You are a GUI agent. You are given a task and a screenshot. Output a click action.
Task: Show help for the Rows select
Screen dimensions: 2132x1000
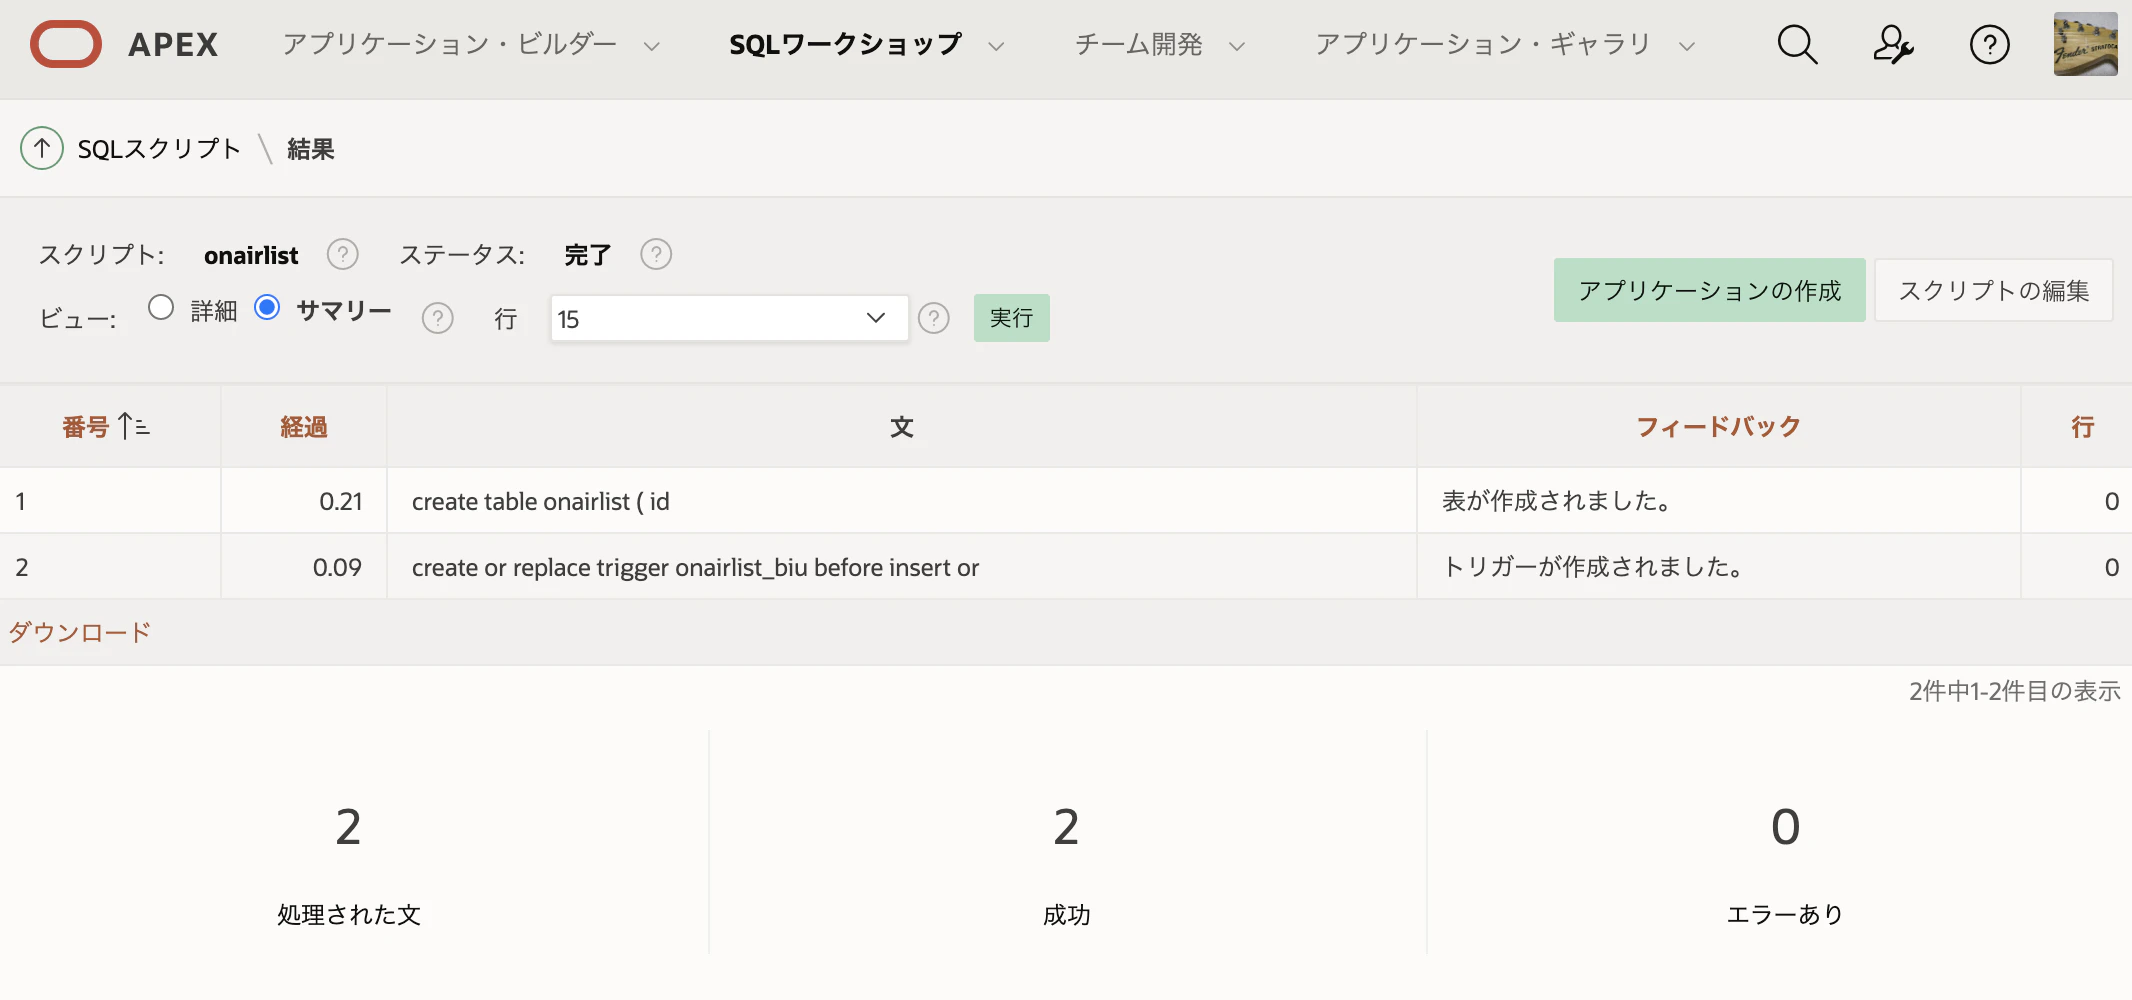point(934,319)
